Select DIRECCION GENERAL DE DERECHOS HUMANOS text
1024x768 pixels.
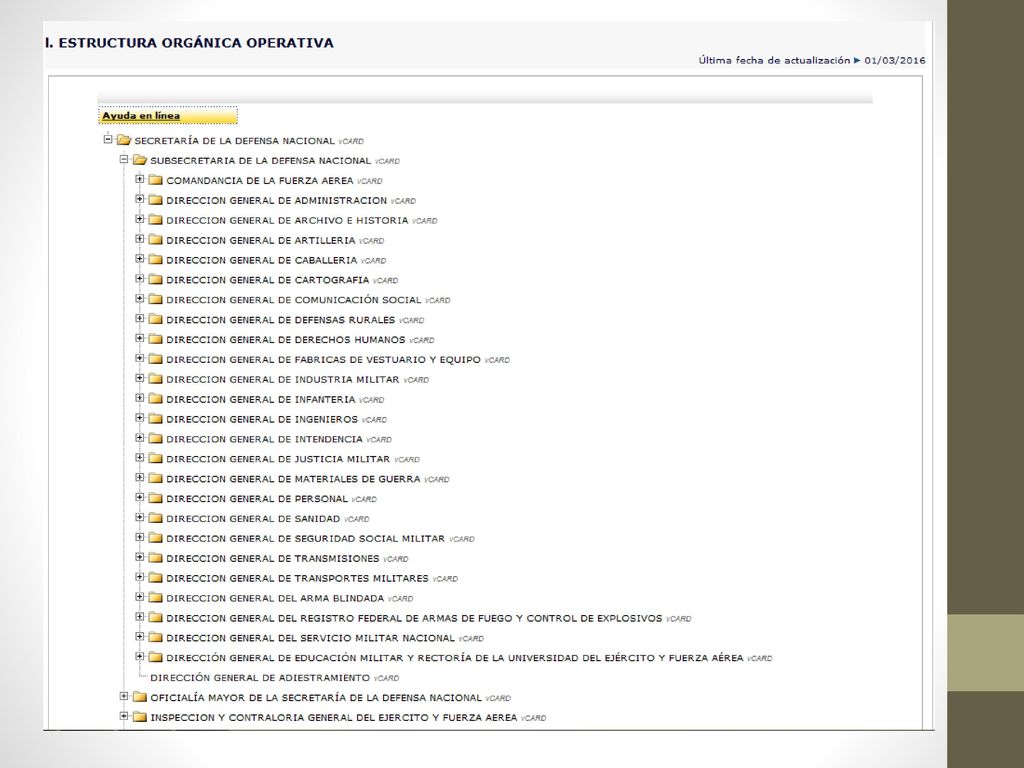[285, 340]
